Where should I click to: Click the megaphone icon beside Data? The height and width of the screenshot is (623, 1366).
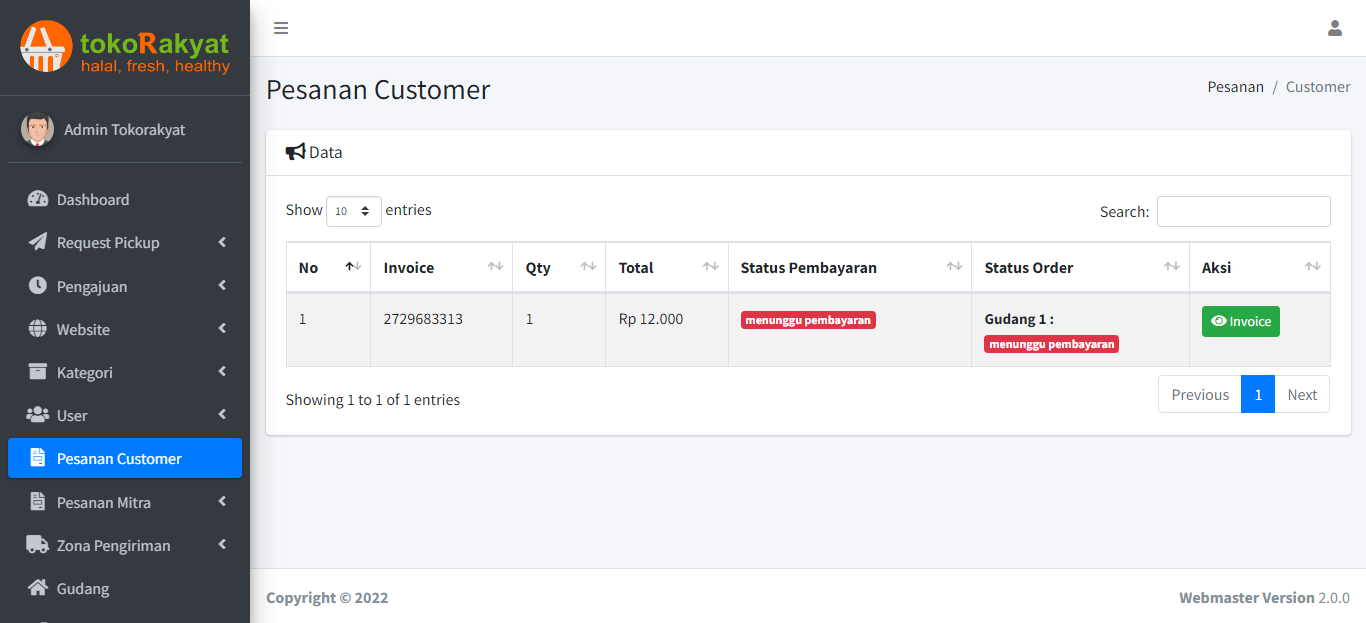pos(295,152)
